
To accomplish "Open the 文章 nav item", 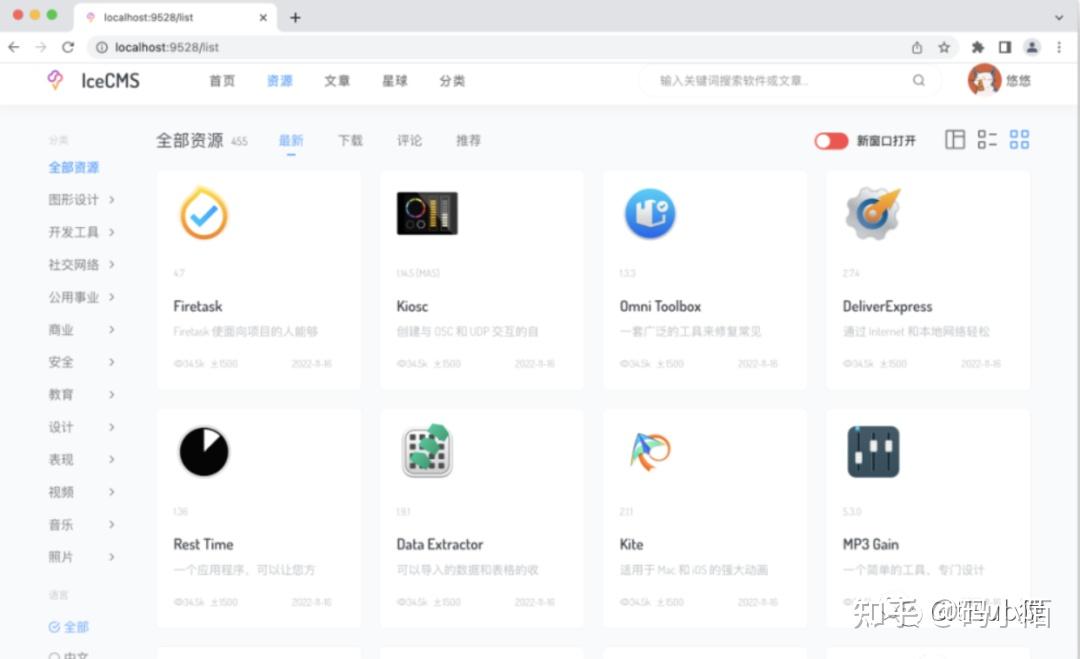I will (337, 81).
